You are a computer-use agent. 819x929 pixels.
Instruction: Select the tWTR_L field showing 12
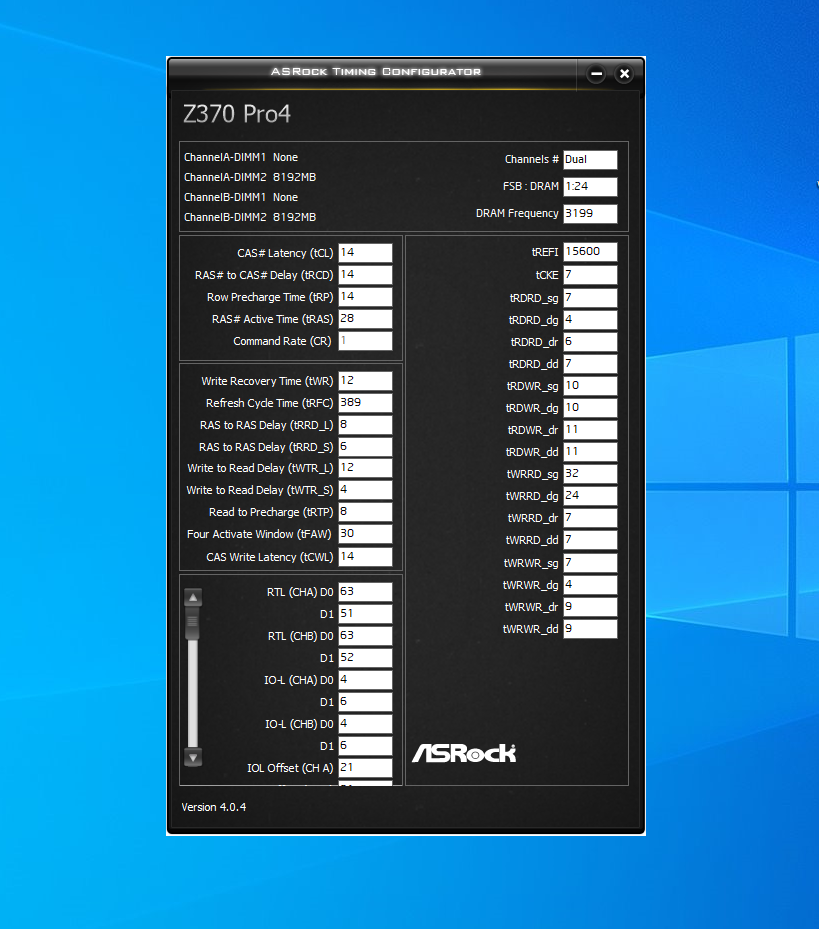point(365,467)
